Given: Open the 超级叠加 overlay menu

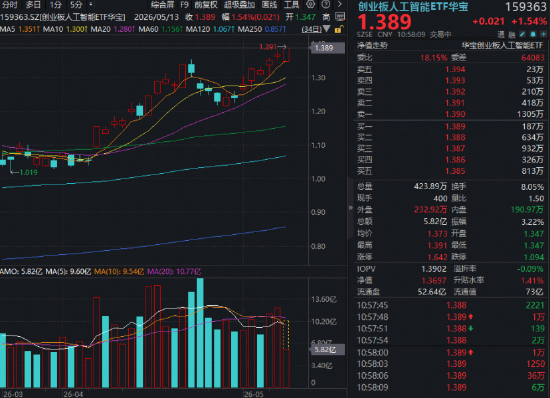Looking at the screenshot, I should (239, 5).
